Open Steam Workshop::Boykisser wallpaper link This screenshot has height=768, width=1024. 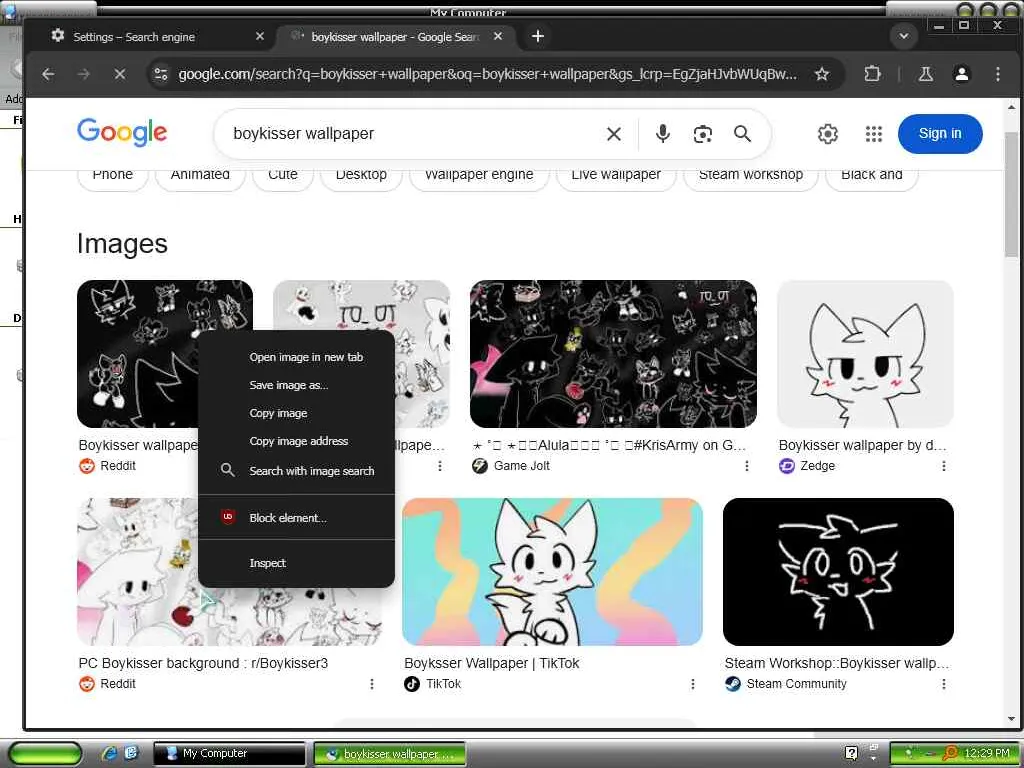tap(837, 663)
